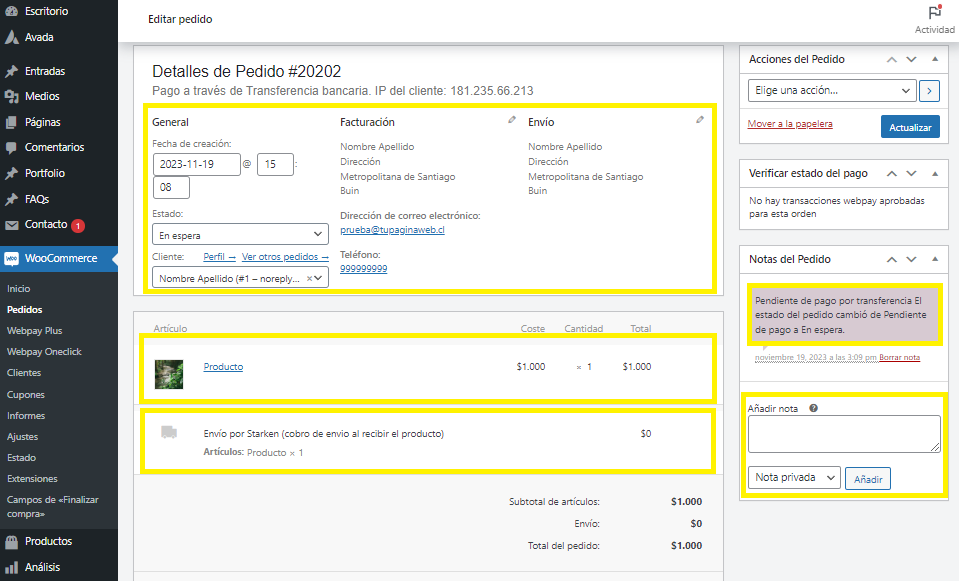Click the Actualizar button

(x=910, y=127)
